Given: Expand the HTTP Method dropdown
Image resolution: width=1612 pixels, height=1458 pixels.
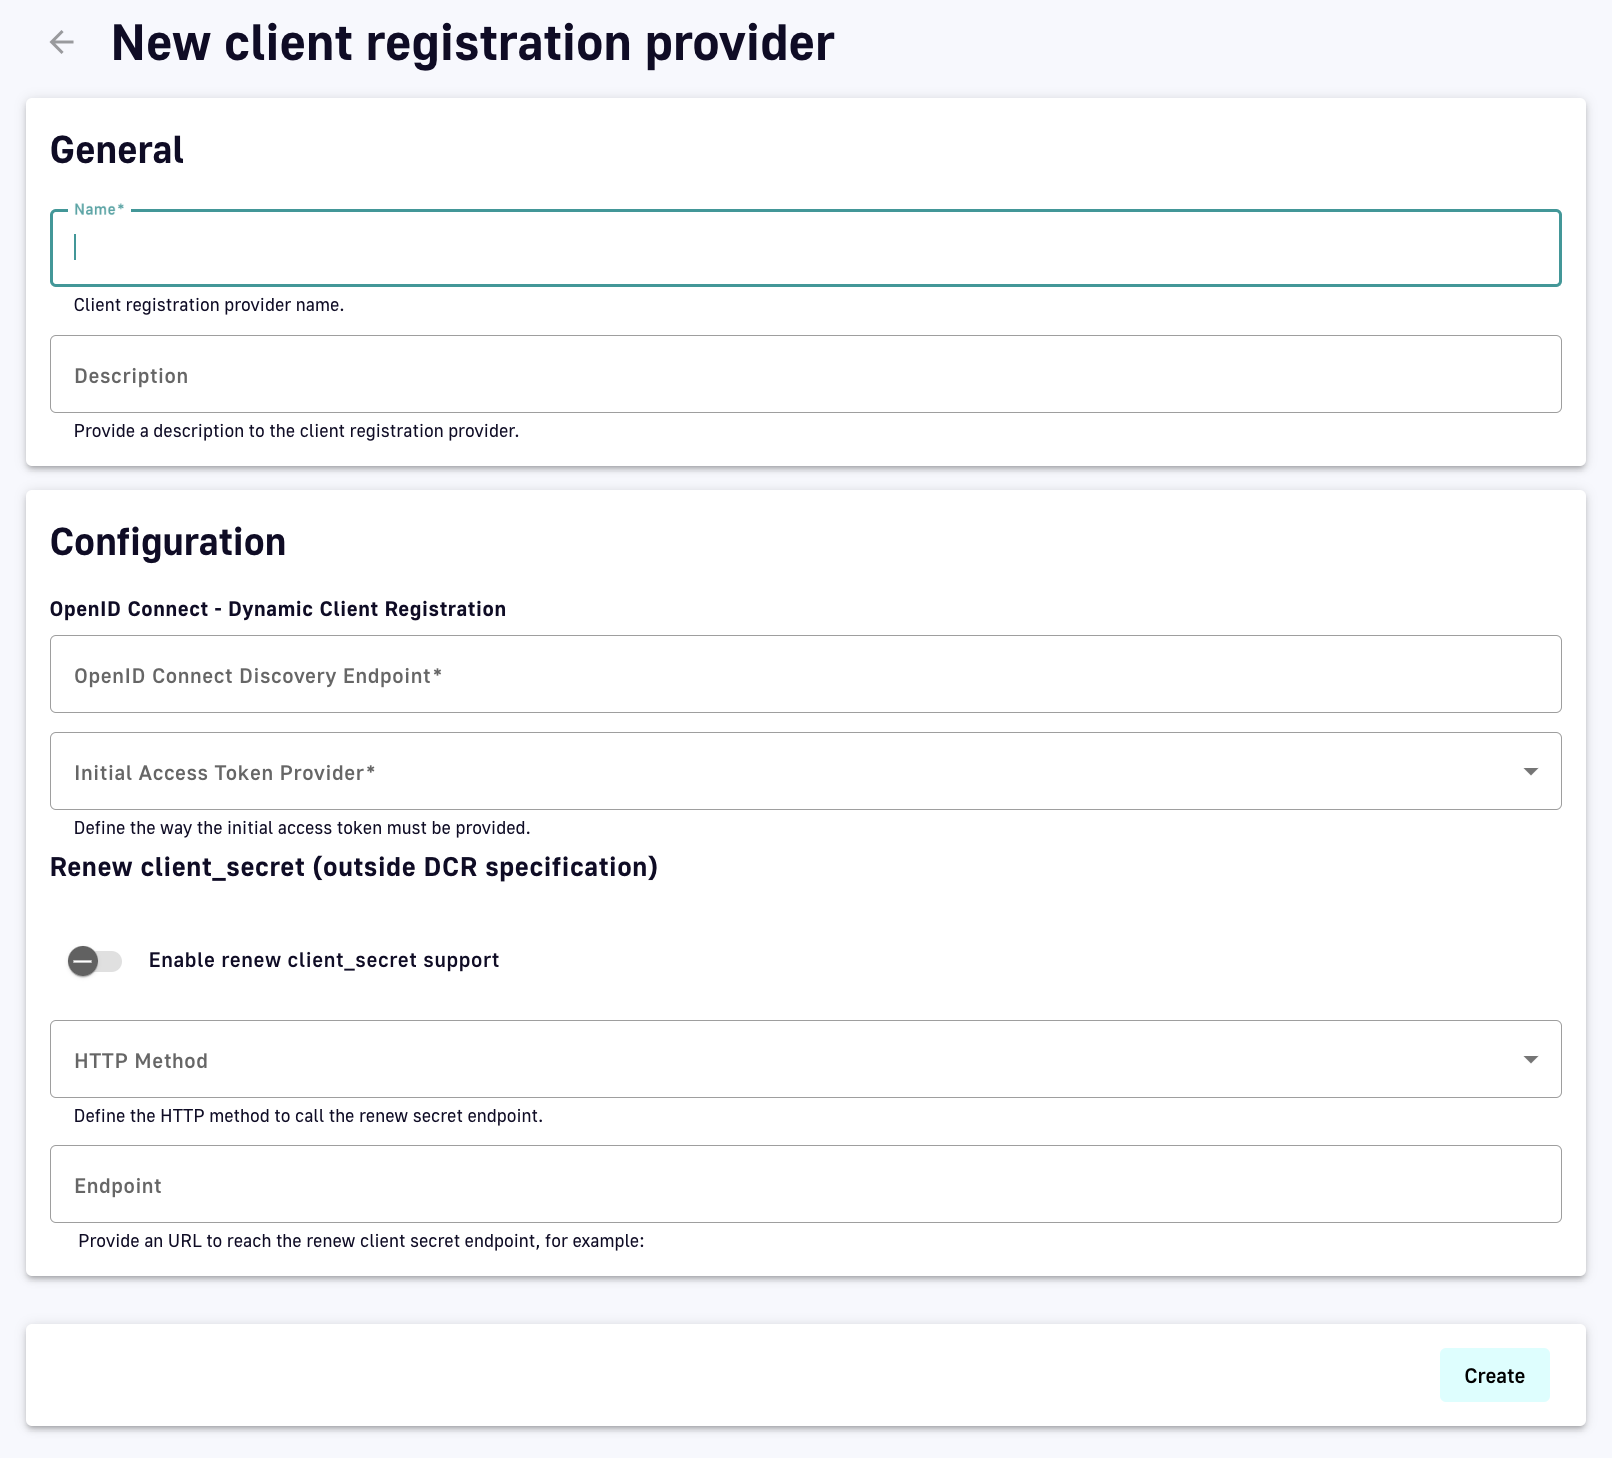Looking at the screenshot, I should tap(790, 1059).
